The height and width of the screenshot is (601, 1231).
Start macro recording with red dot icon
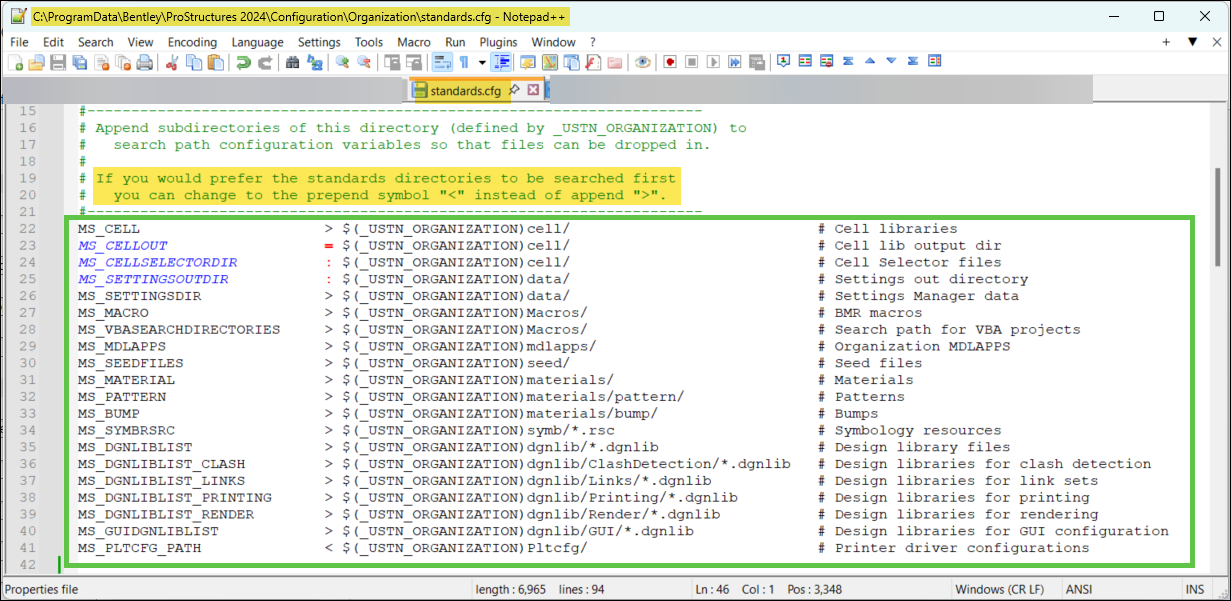click(x=670, y=62)
